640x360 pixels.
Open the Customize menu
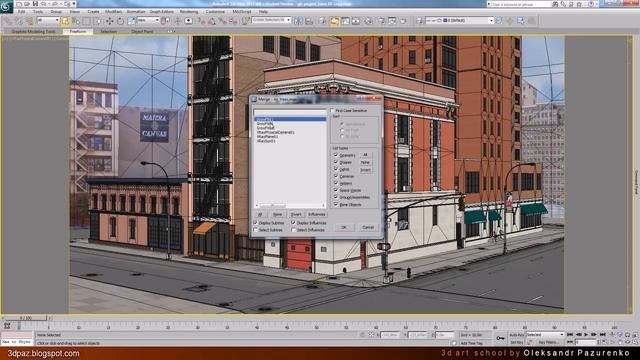coord(215,12)
